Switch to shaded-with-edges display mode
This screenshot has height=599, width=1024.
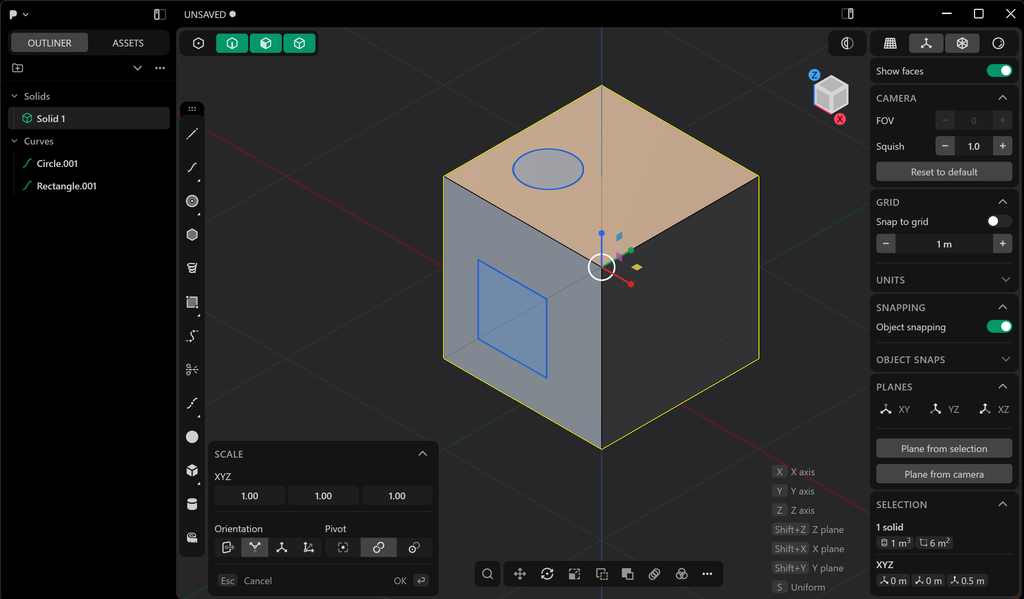pos(265,43)
